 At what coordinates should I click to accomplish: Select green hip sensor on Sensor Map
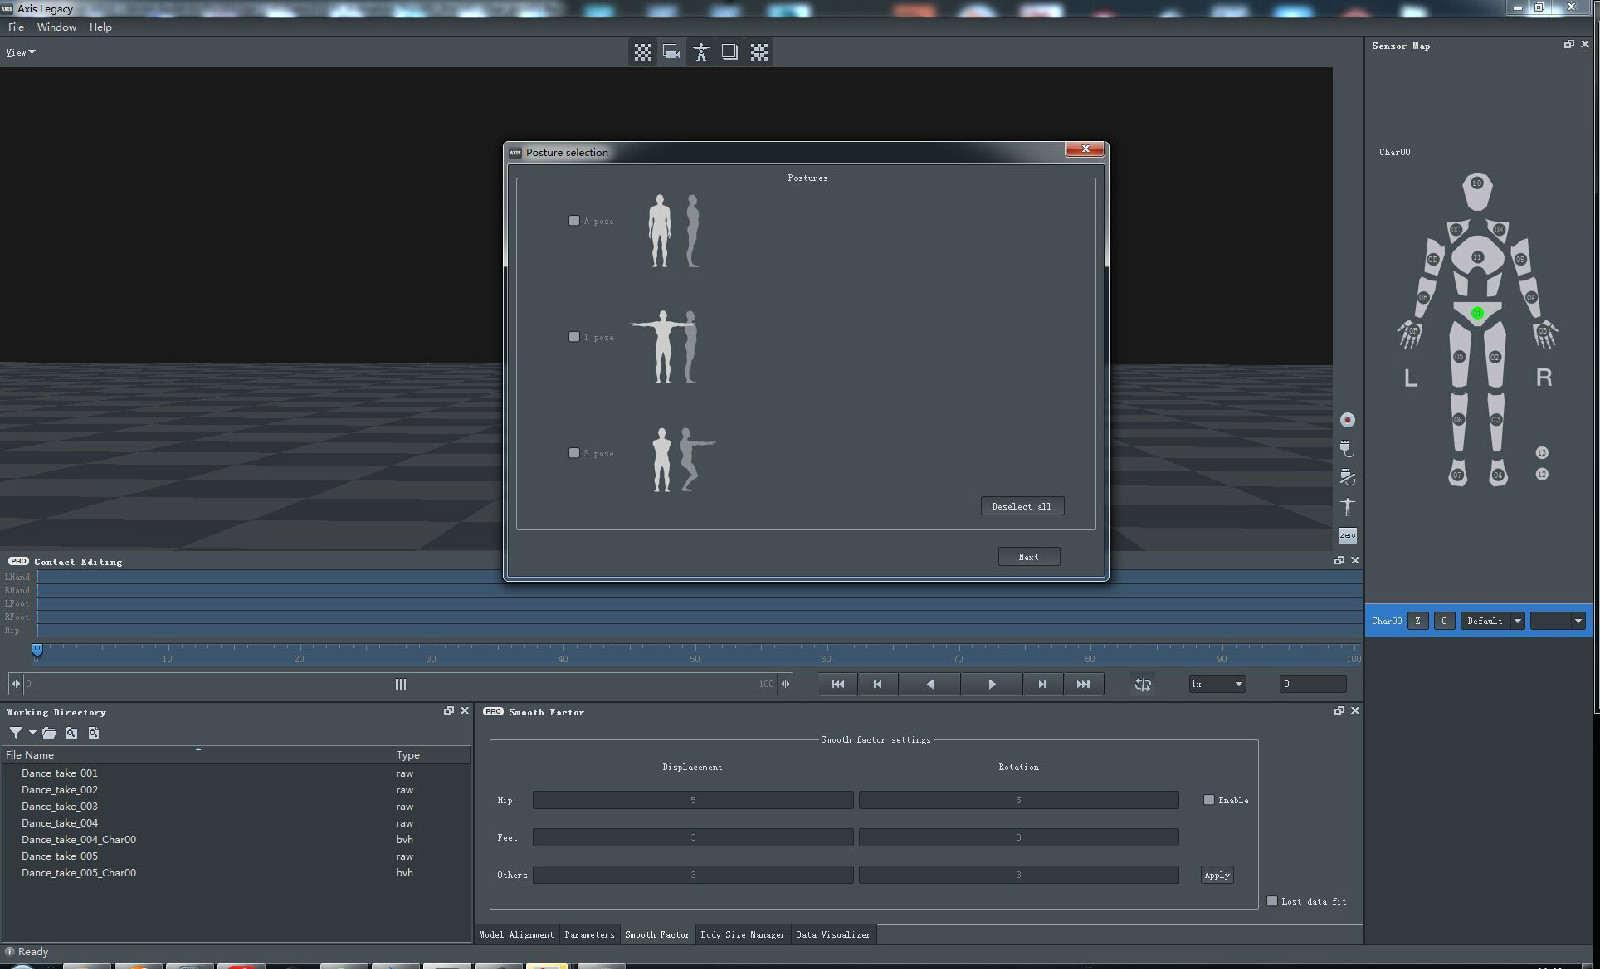1477,314
